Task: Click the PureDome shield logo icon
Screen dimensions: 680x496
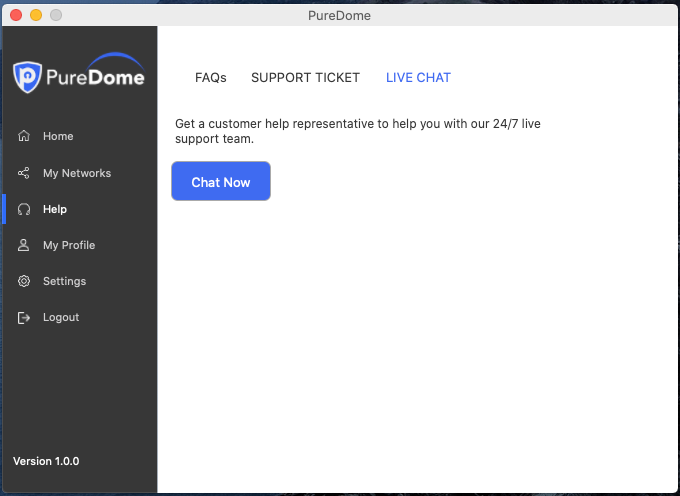Action: pos(27,77)
